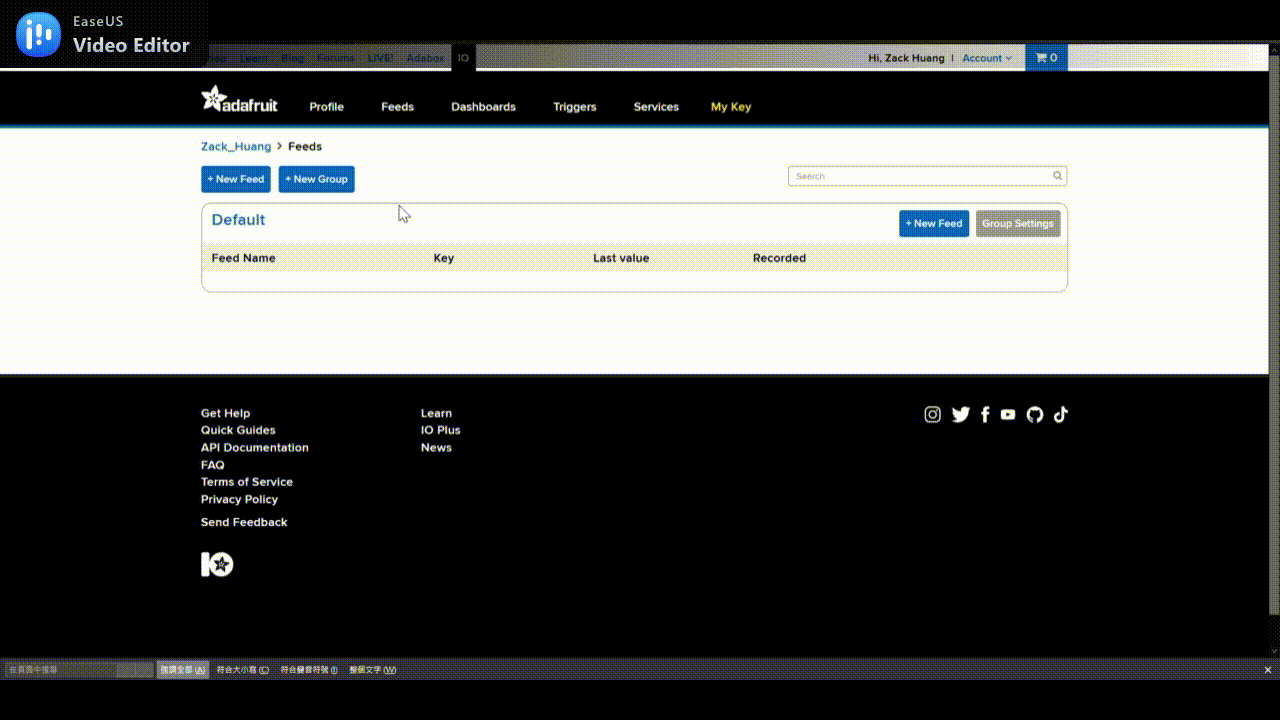Click the Feeds breadcrumb text

coord(305,147)
